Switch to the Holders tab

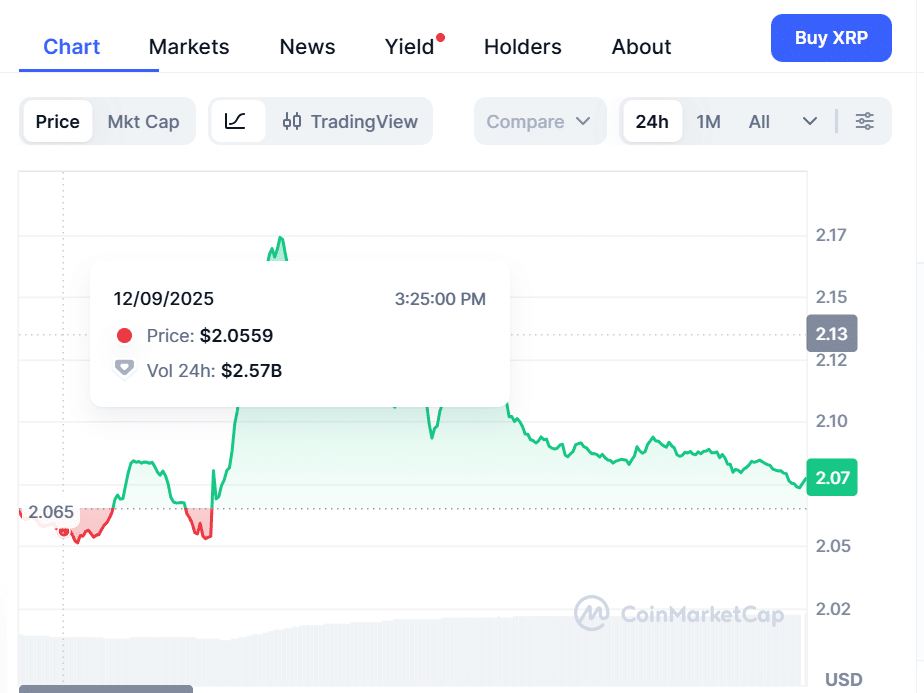[522, 47]
